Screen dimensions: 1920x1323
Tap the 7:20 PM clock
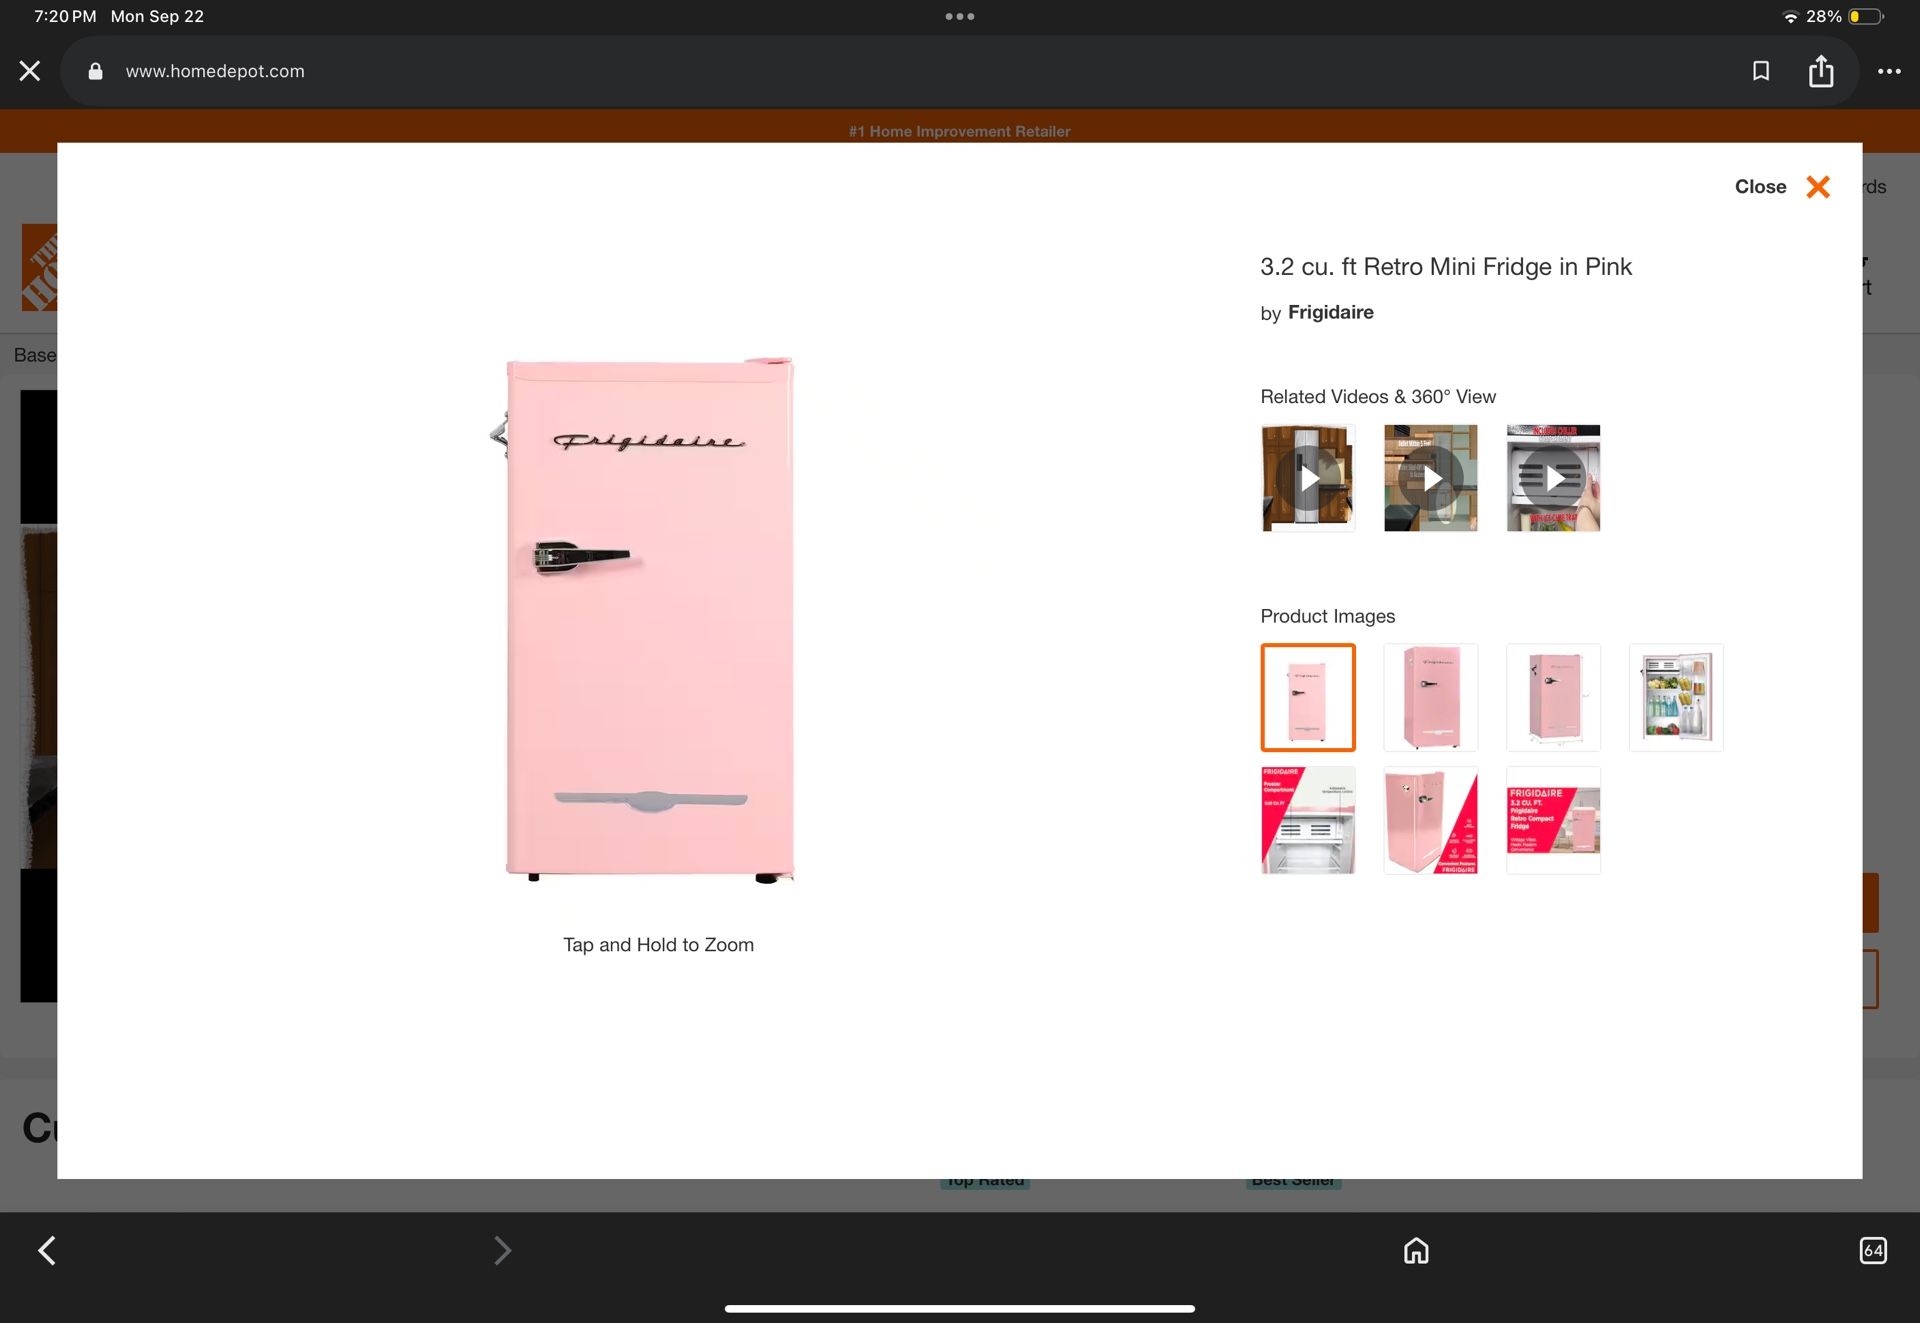click(x=65, y=17)
